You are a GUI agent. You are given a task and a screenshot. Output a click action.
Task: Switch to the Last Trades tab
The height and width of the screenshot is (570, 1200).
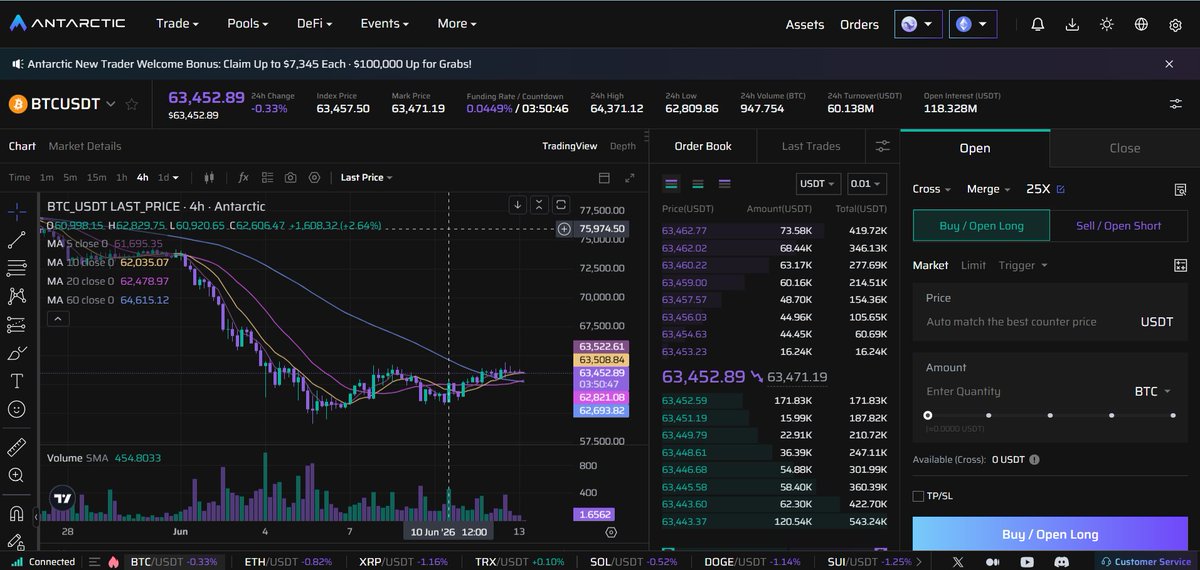pyautogui.click(x=811, y=146)
